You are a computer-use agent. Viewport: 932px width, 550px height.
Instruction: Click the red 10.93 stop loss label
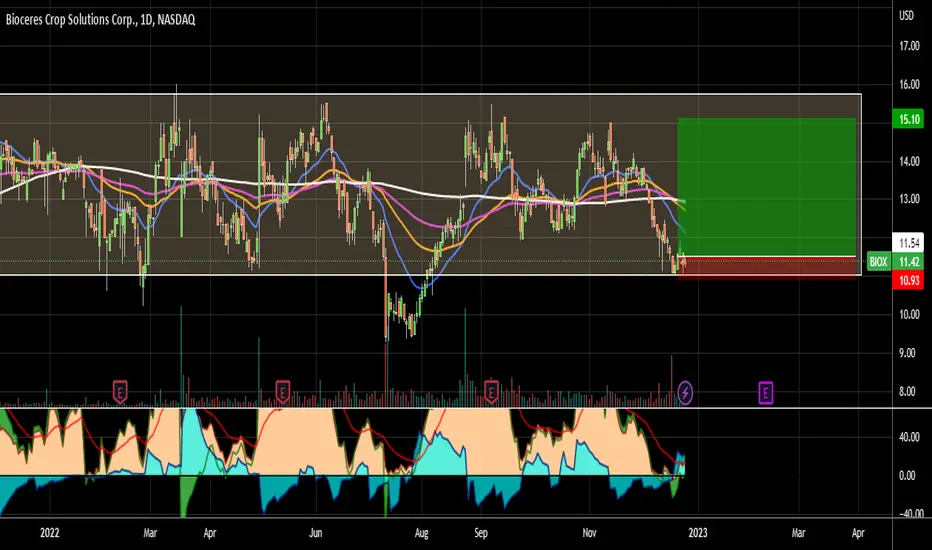[908, 280]
